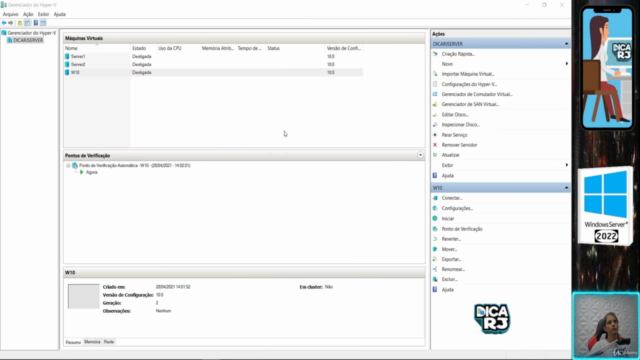This screenshot has width=640, height=360.
Task: Sort by the Nome column header
Action: click(x=97, y=48)
